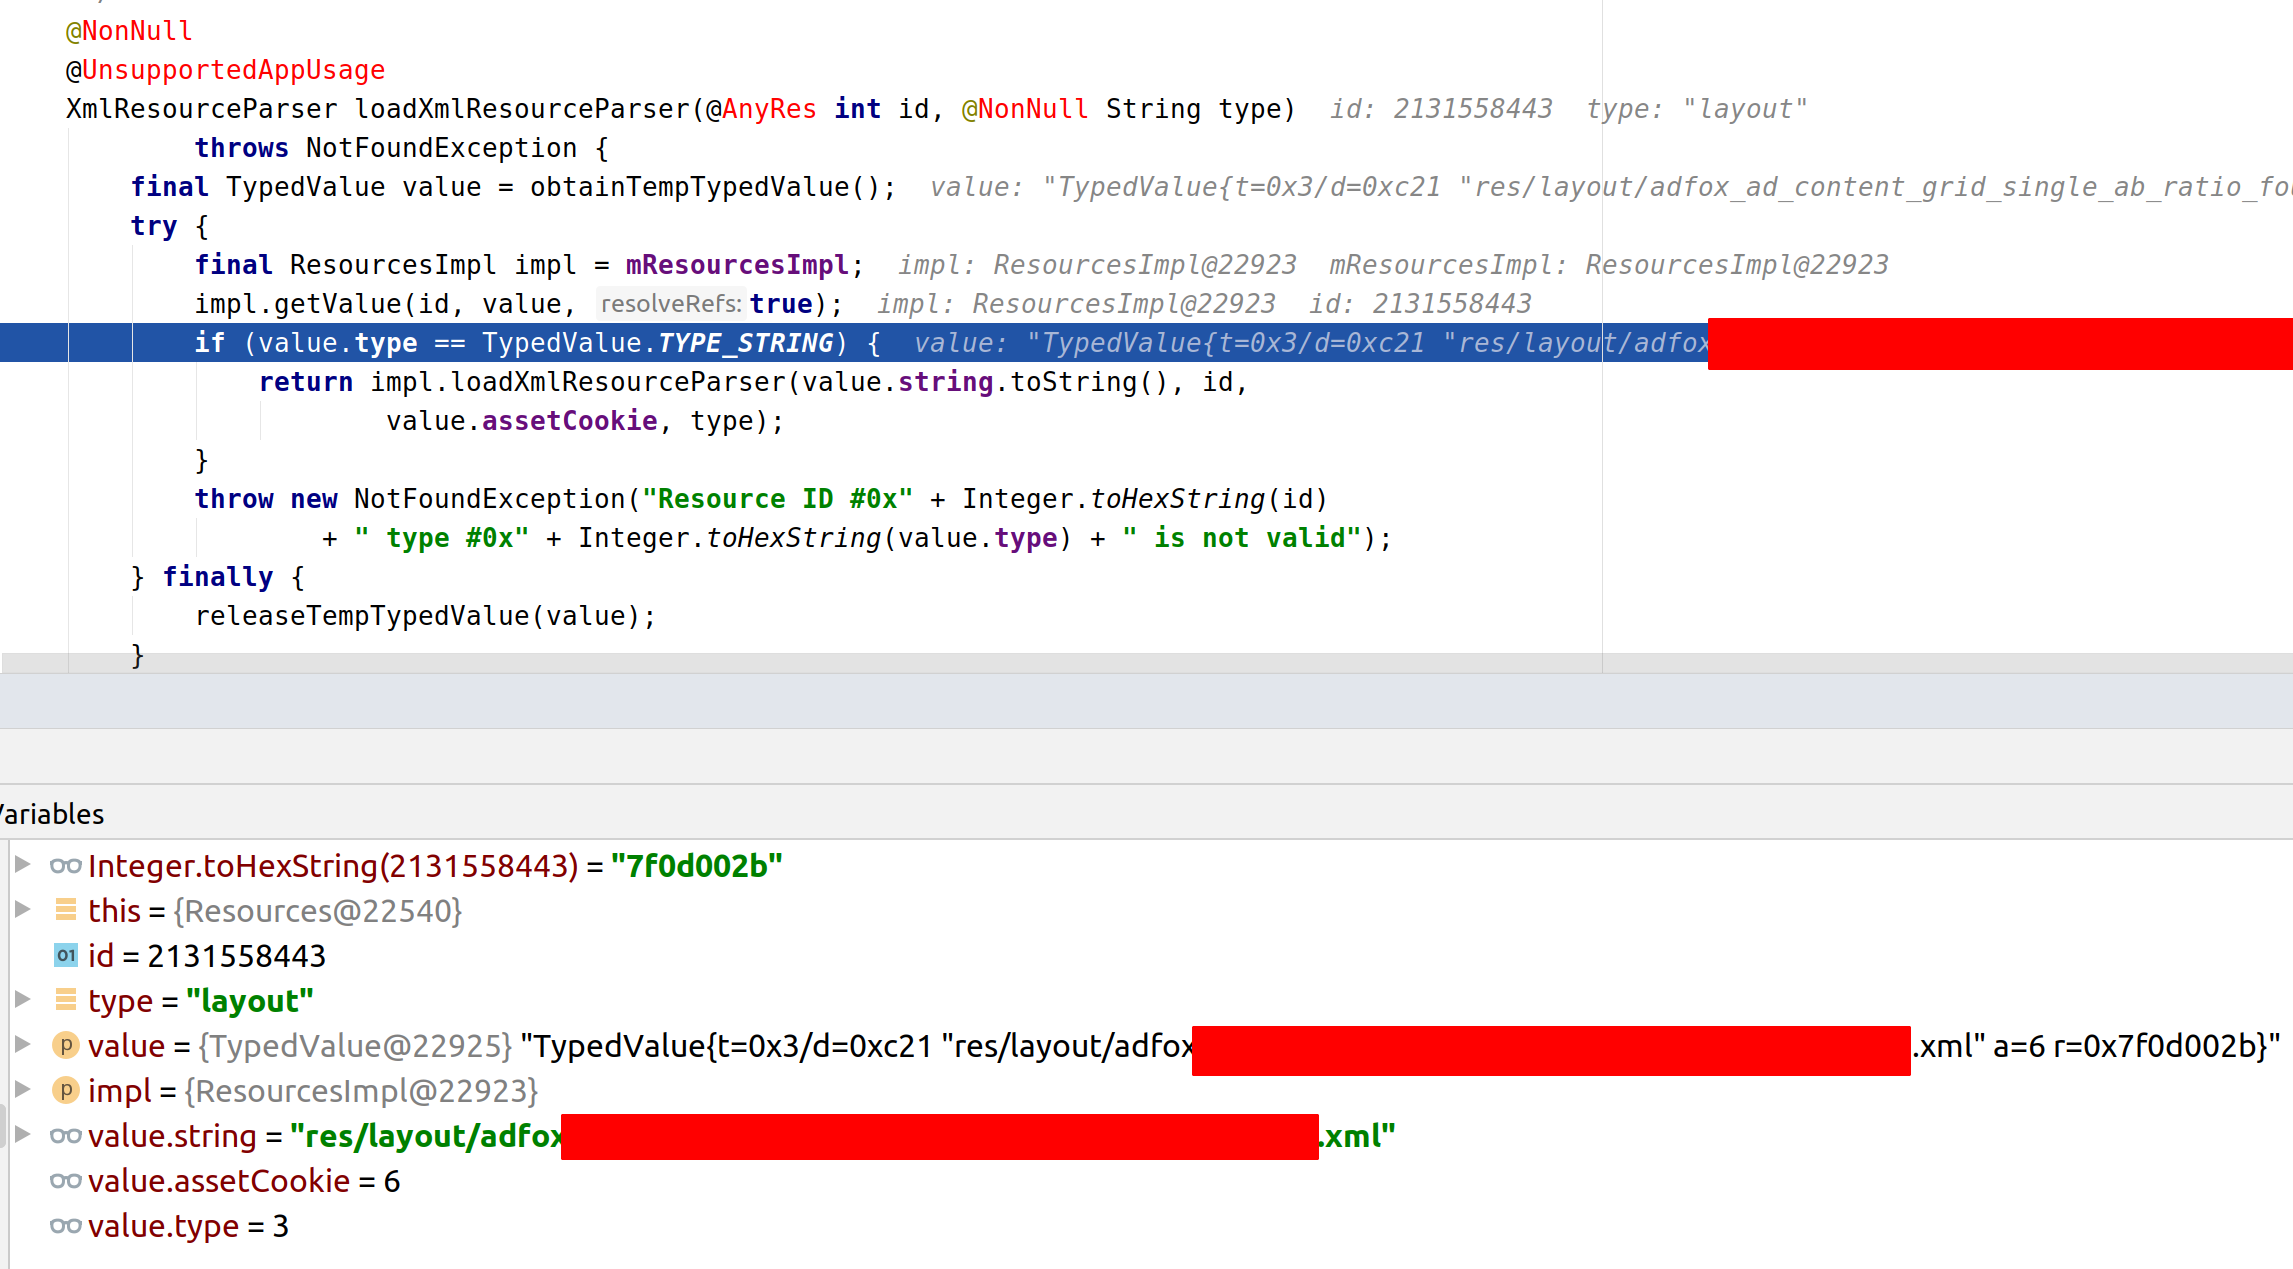Expand the Integer.toHexString watch entry
This screenshot has width=2293, height=1269.
click(x=22, y=865)
